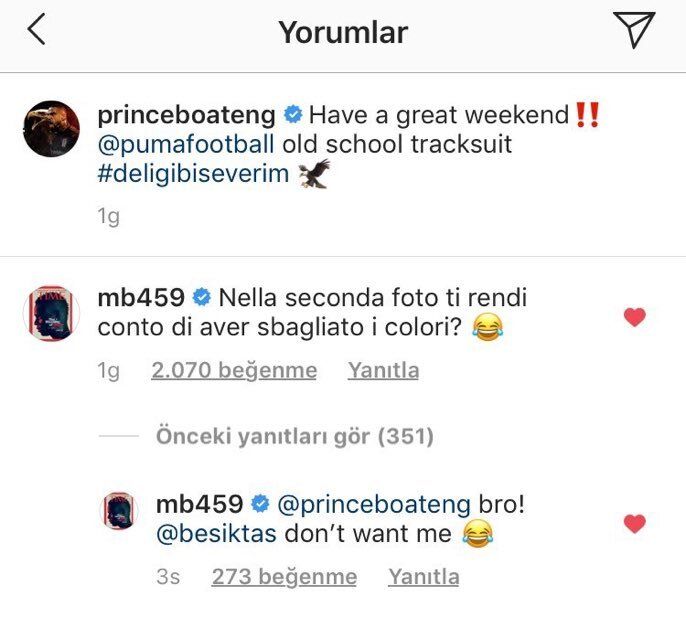
Task: Open mb459 username on the Italian comment
Action: point(140,297)
